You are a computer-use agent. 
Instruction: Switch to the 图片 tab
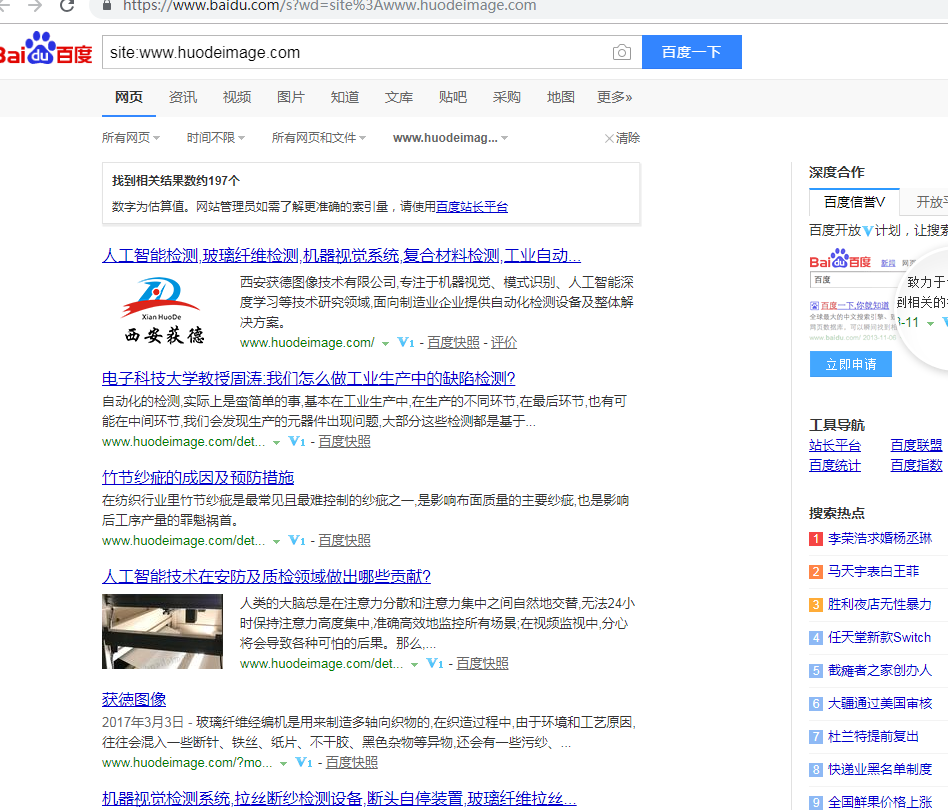click(290, 97)
